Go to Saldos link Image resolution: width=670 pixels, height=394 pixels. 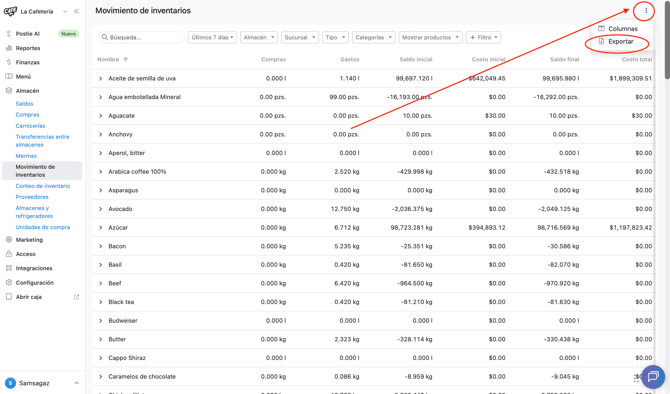pos(24,104)
